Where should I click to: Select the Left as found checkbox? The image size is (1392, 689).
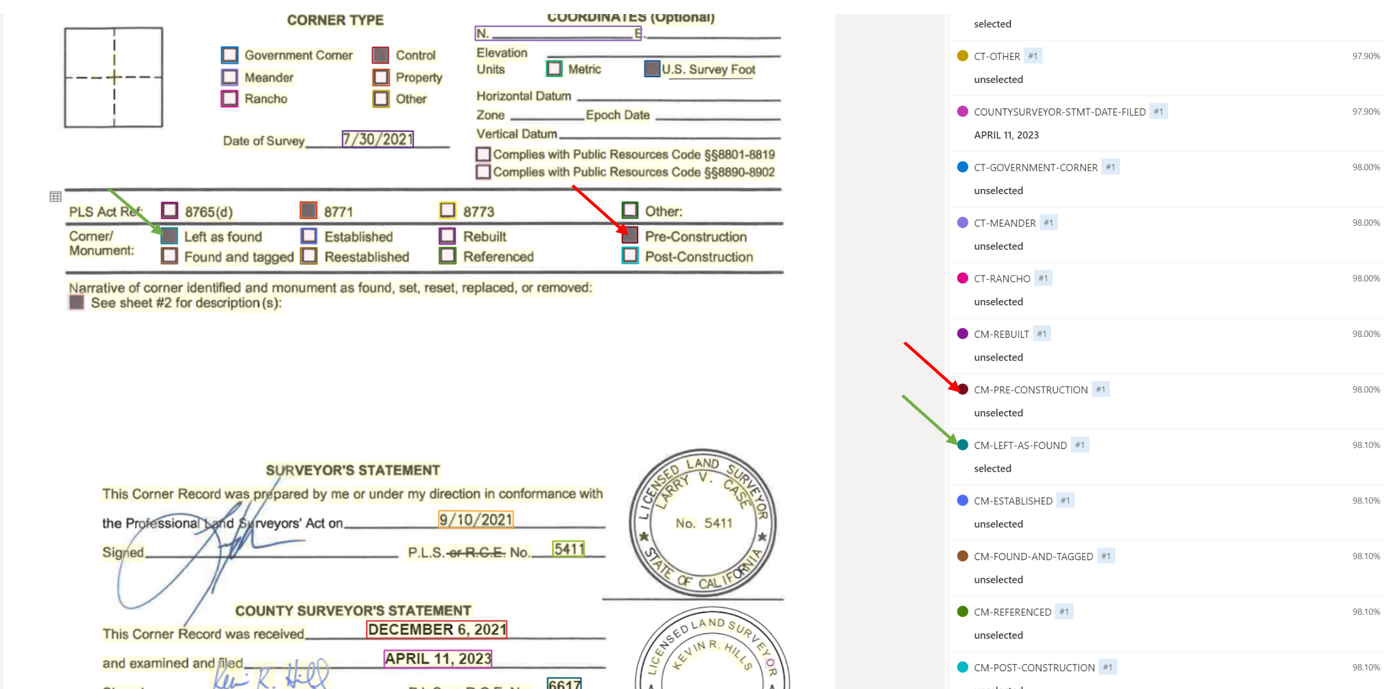[x=170, y=236]
